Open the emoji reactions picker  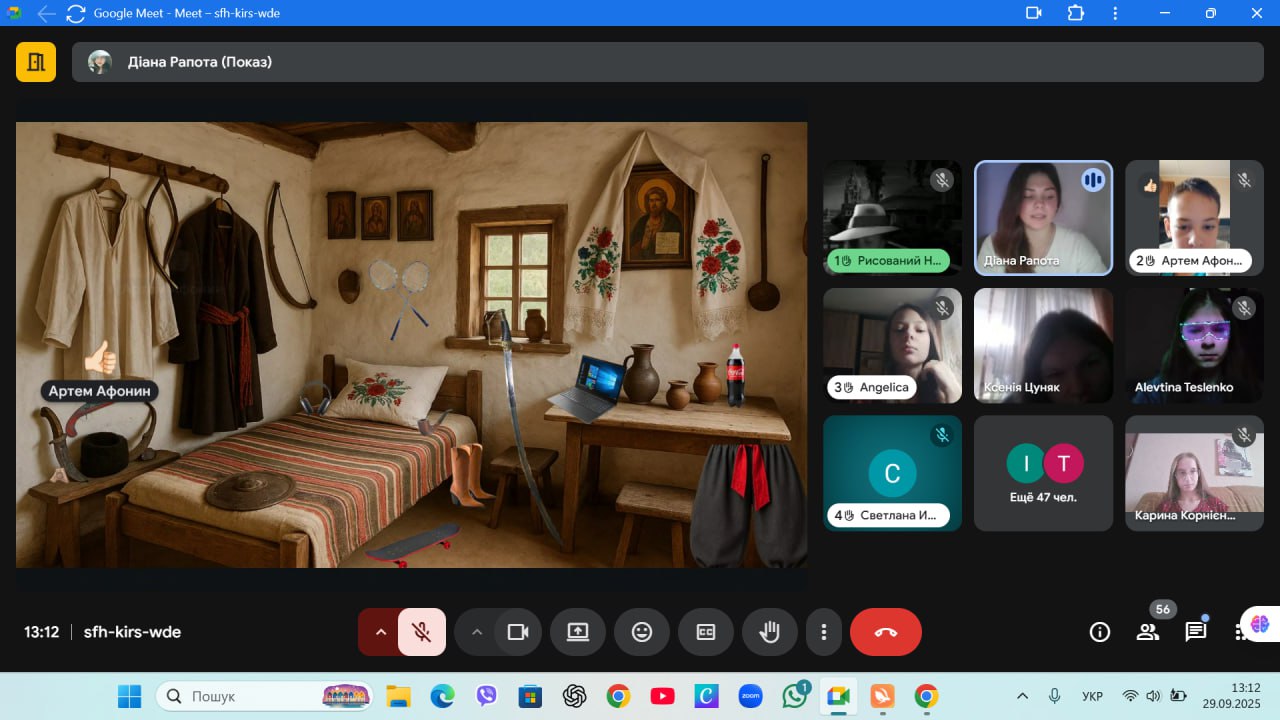pos(642,632)
